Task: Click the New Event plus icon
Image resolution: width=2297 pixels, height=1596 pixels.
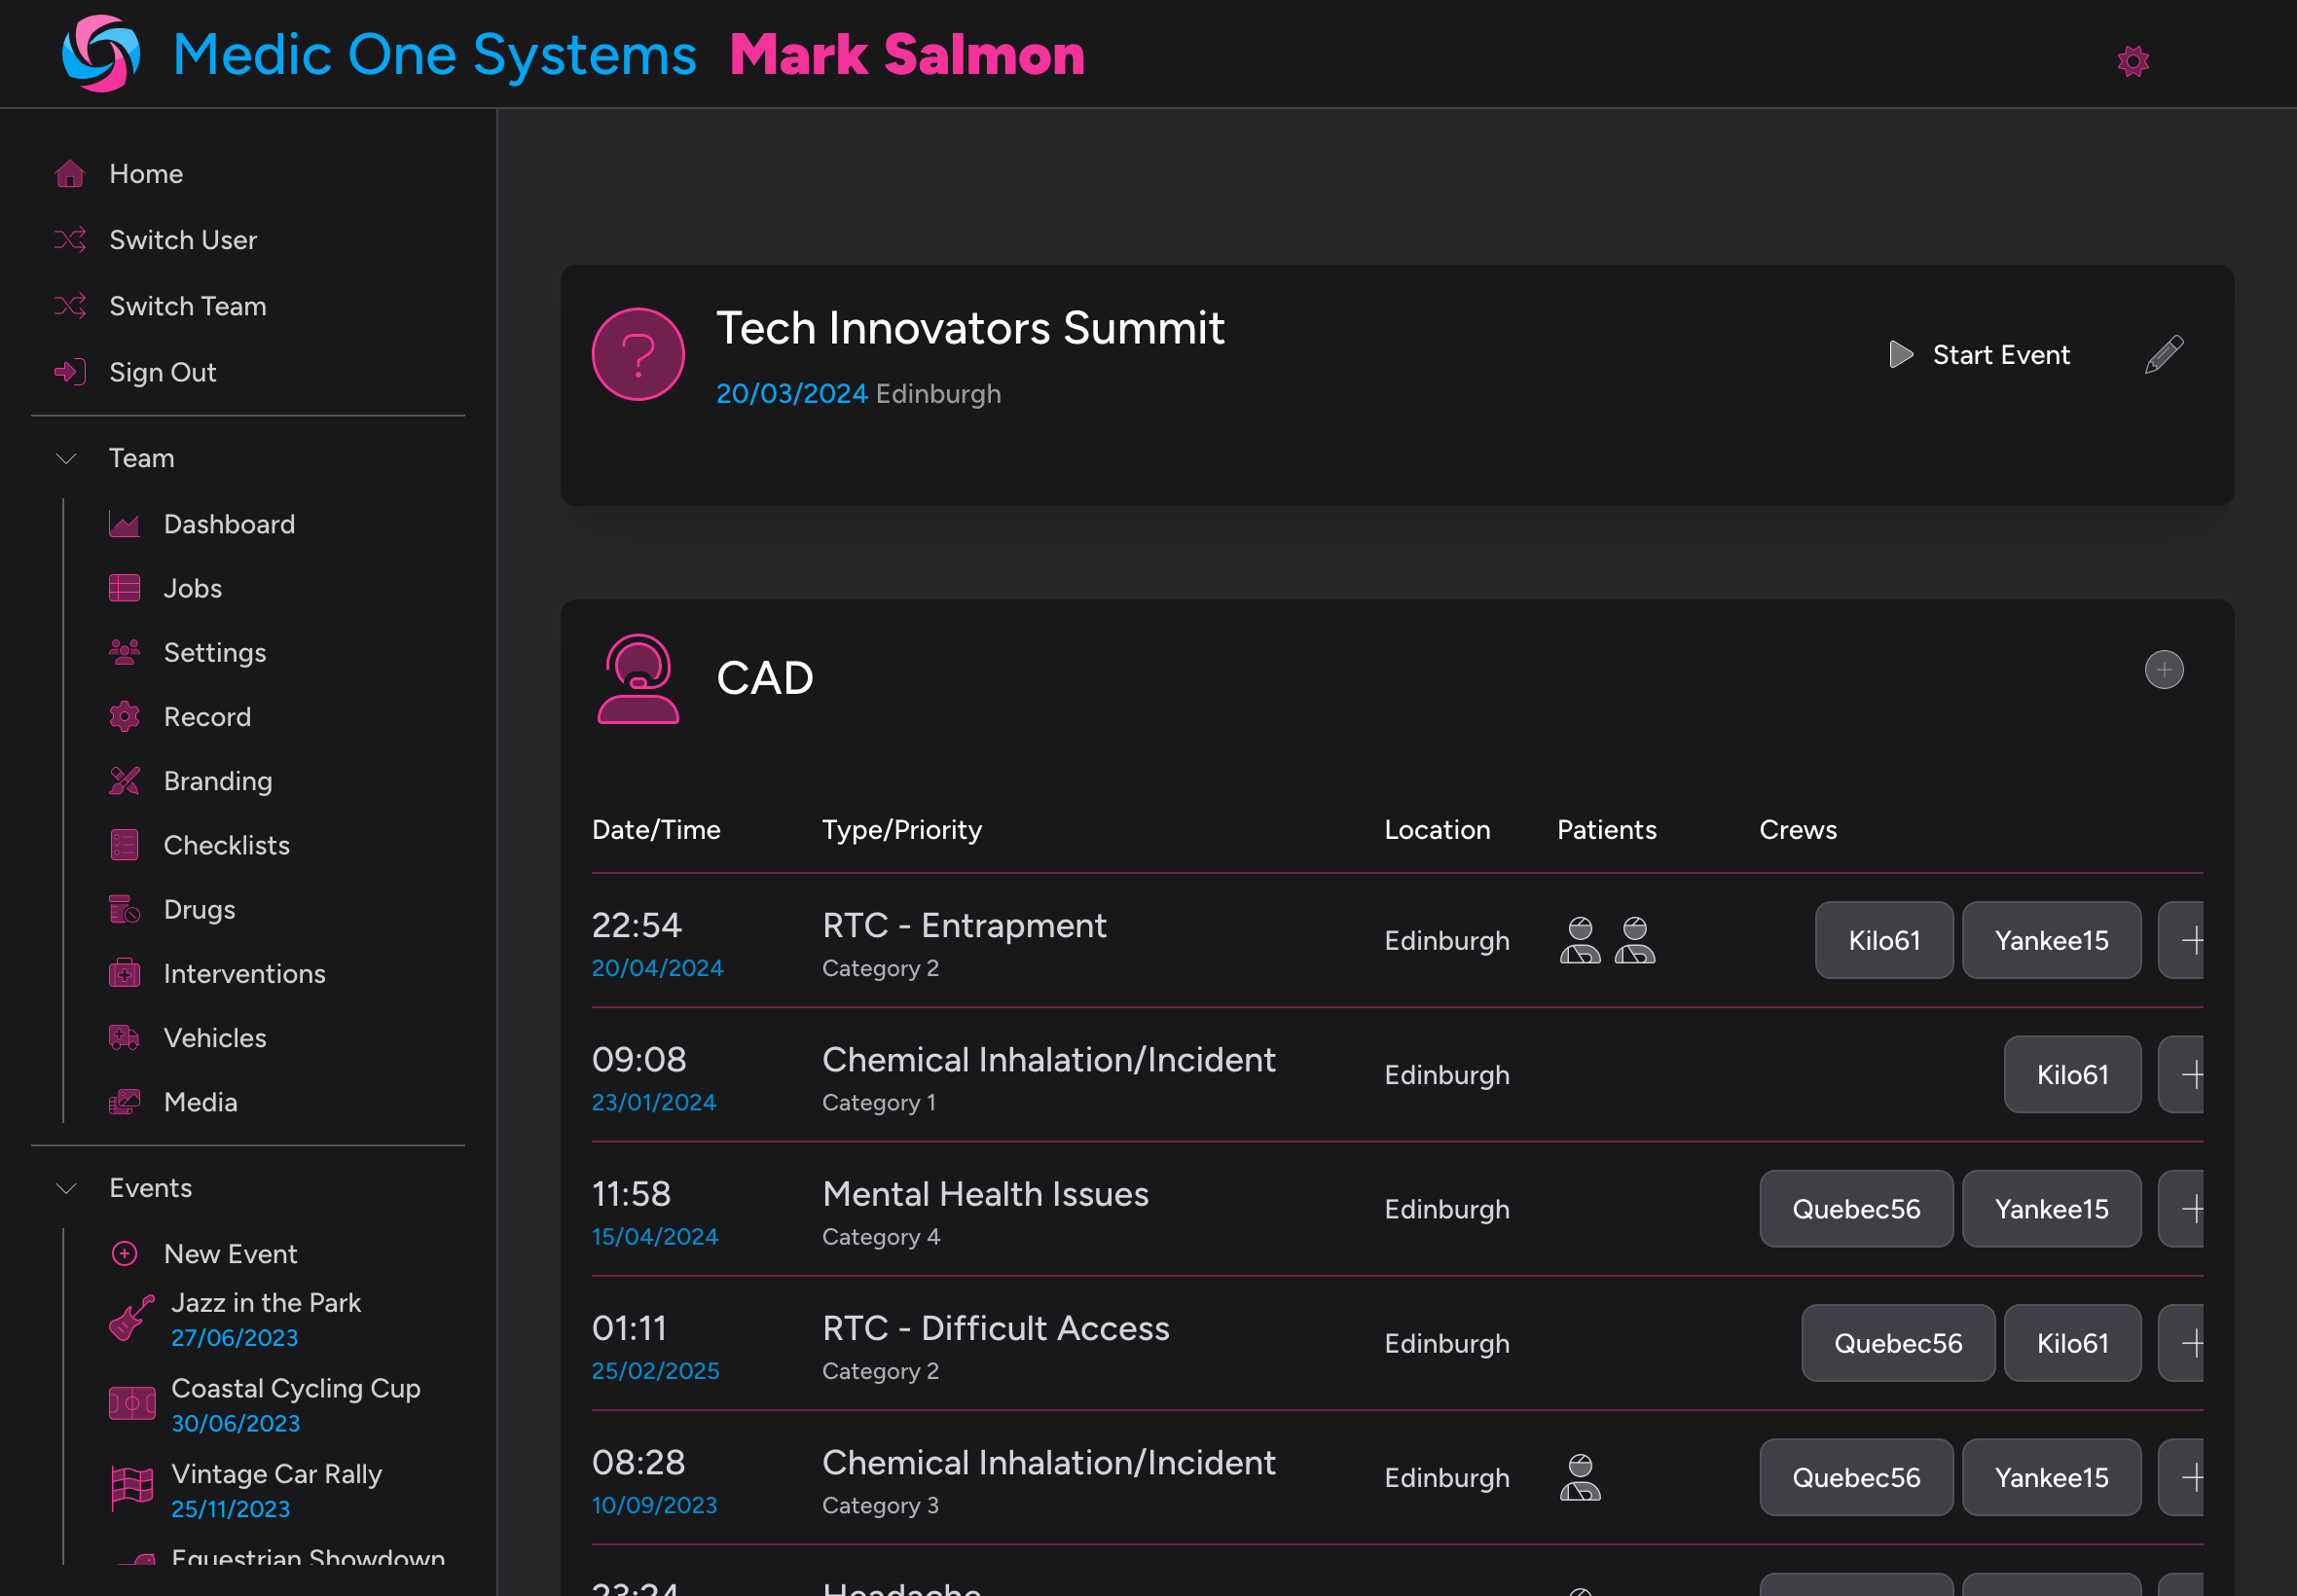Action: tap(124, 1253)
